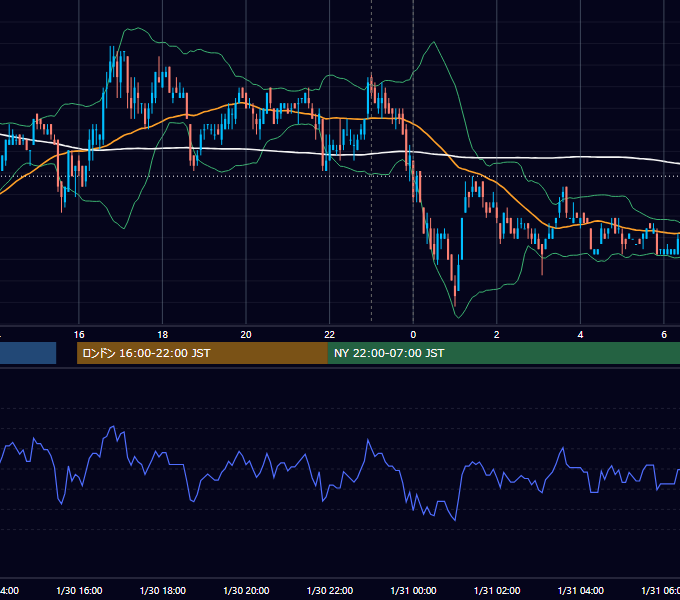The image size is (680, 600).
Task: Click the 1/30 18:00 date label
Action: pos(163,590)
